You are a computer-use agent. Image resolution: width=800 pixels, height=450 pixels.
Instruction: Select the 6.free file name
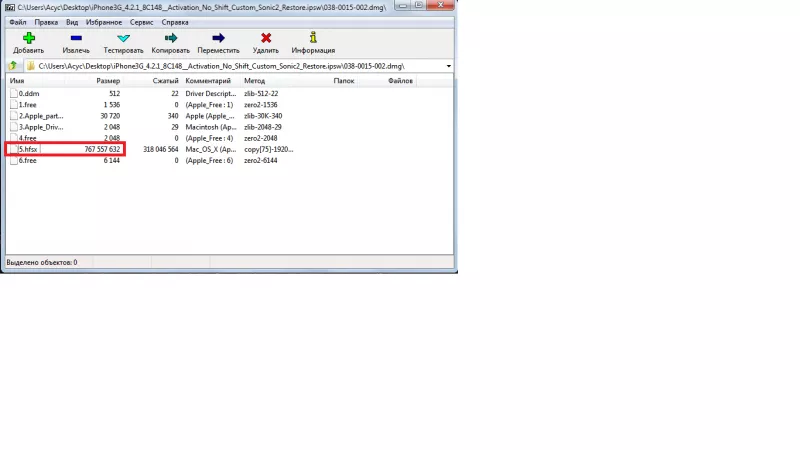[x=28, y=161]
